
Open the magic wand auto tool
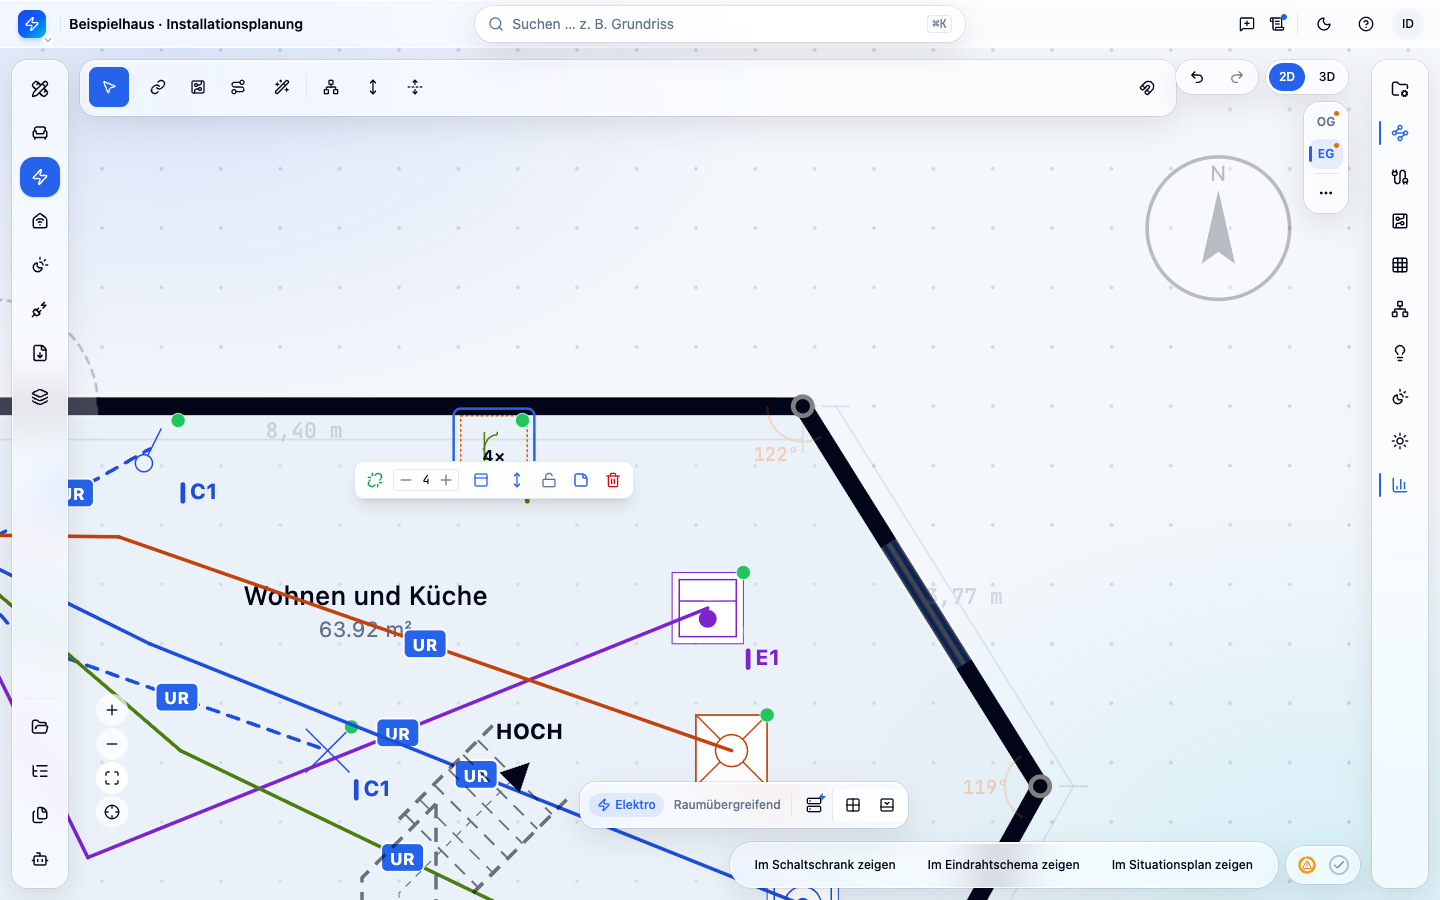click(282, 87)
